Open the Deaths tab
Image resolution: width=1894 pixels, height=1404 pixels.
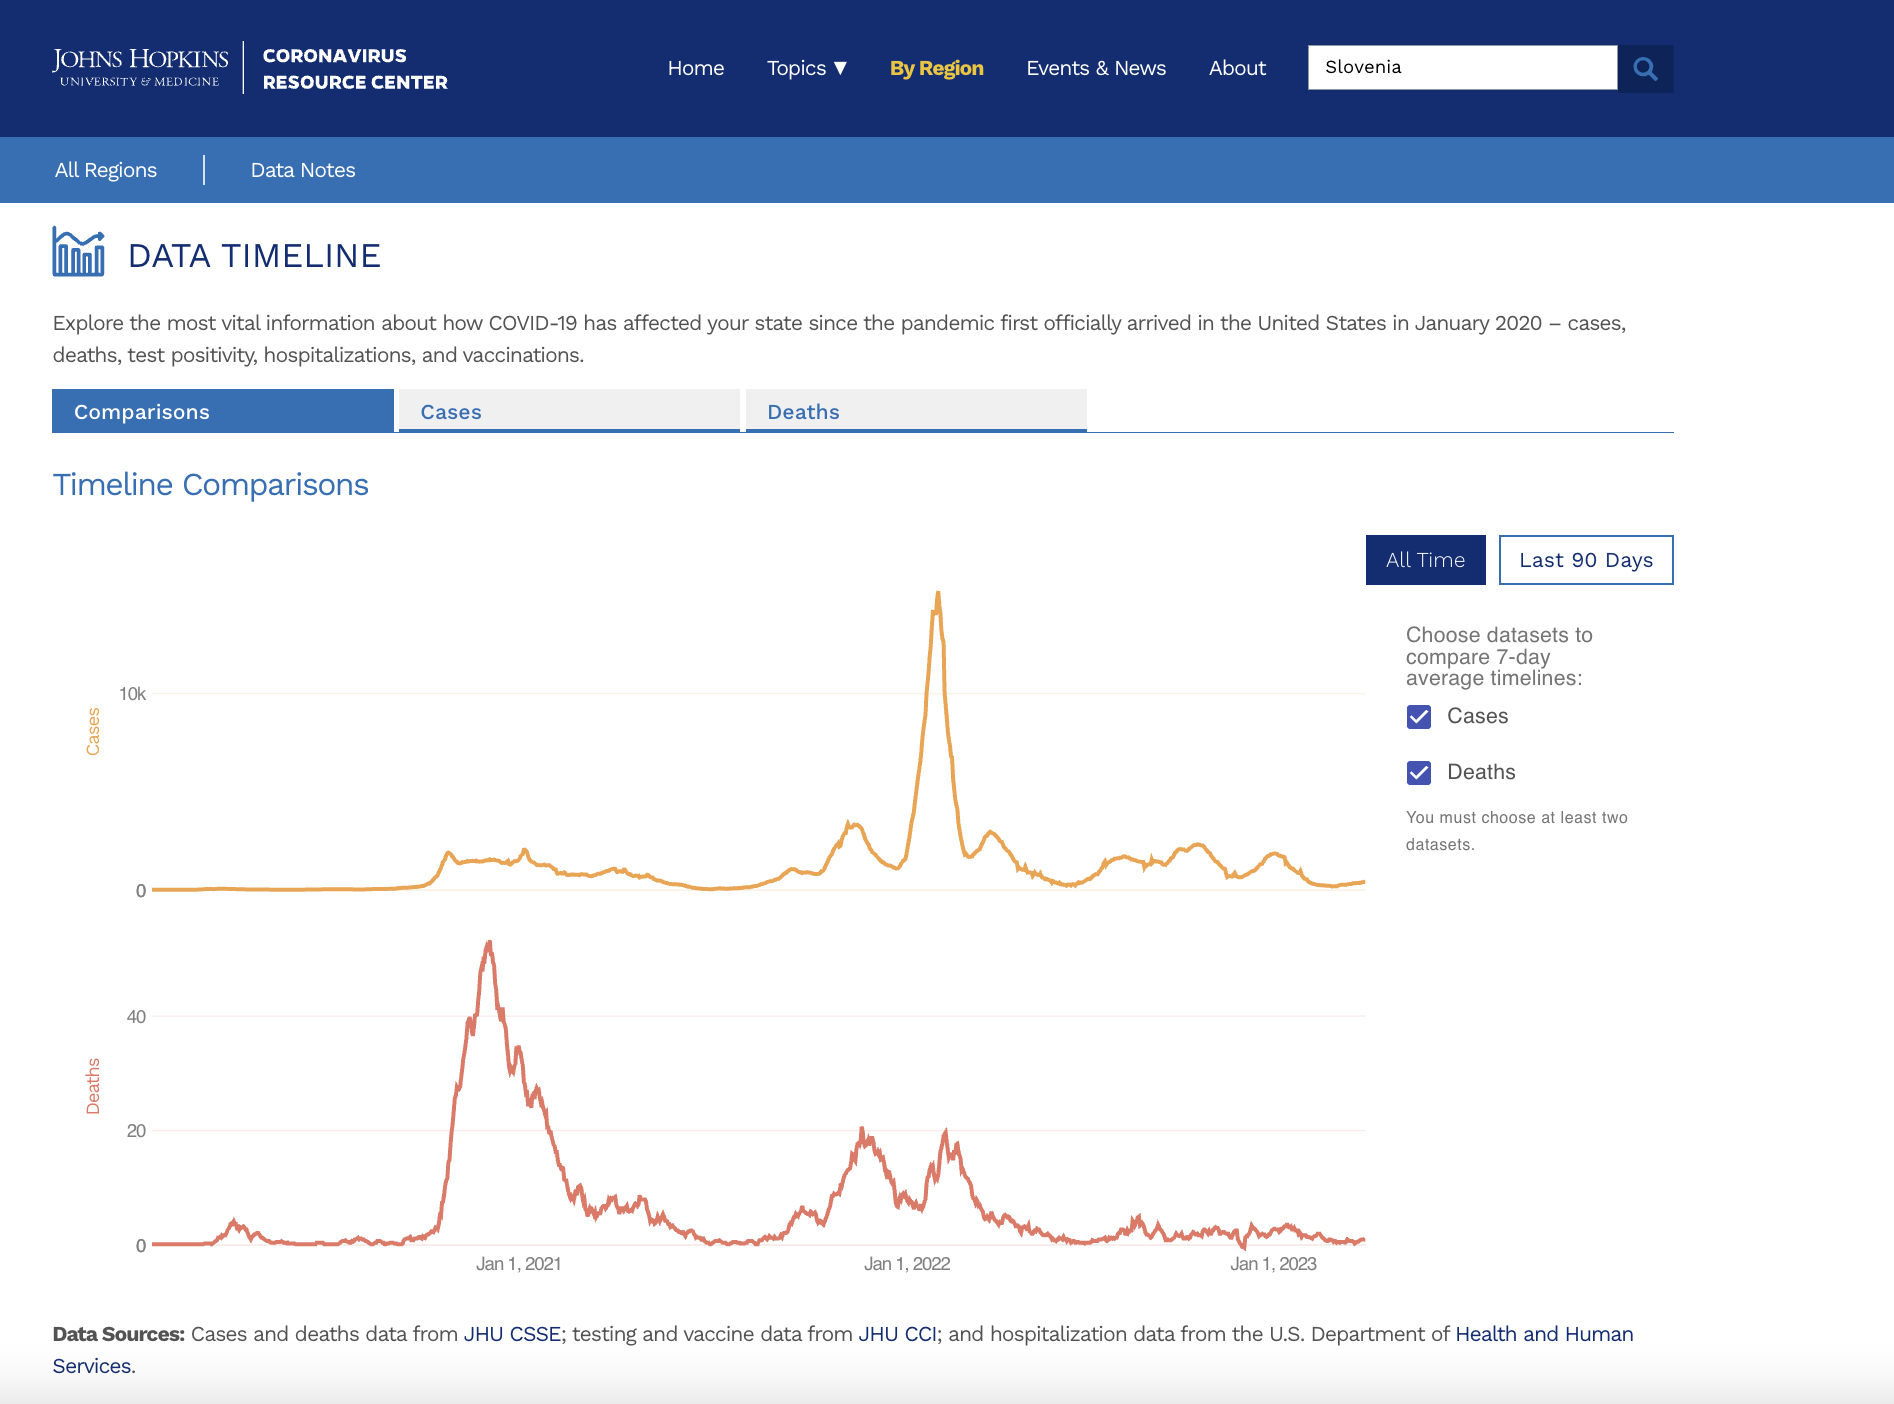pyautogui.click(x=915, y=411)
